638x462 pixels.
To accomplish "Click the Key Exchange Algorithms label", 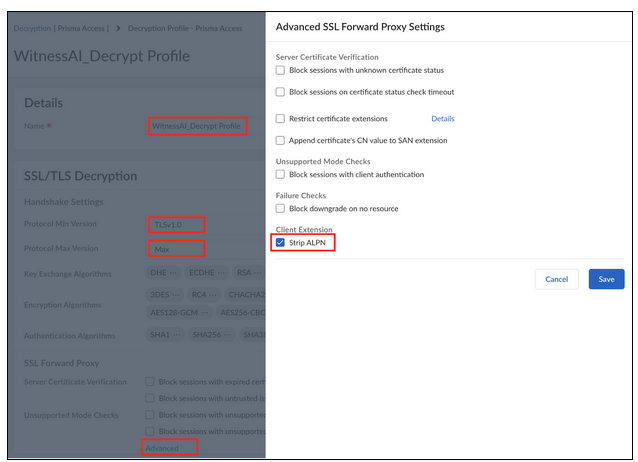I will coord(68,274).
